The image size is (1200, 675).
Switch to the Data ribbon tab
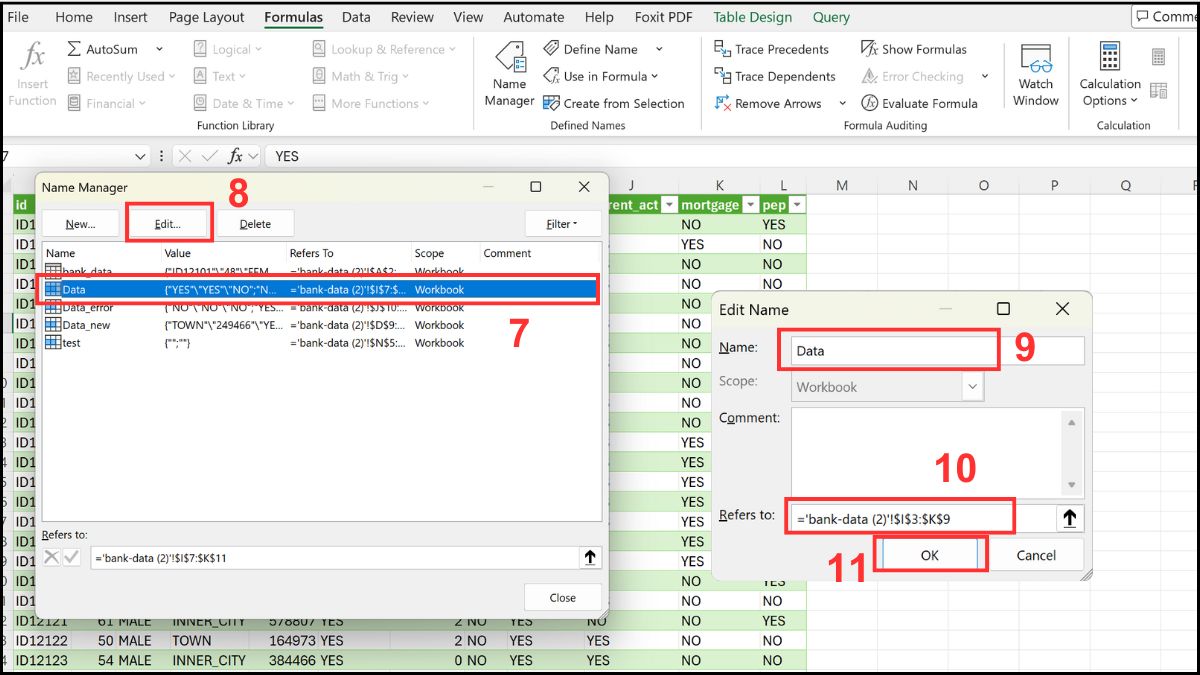click(356, 16)
